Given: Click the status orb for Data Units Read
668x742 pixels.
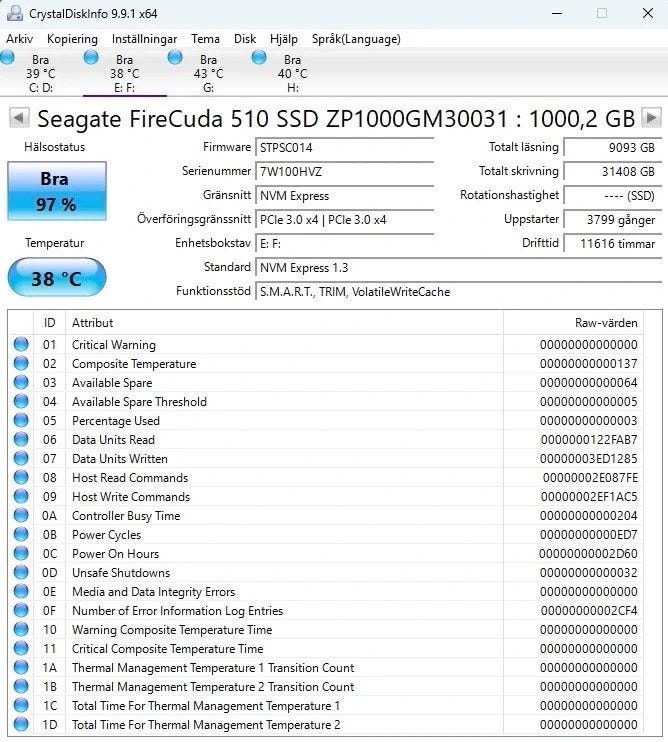Looking at the screenshot, I should (x=21, y=439).
